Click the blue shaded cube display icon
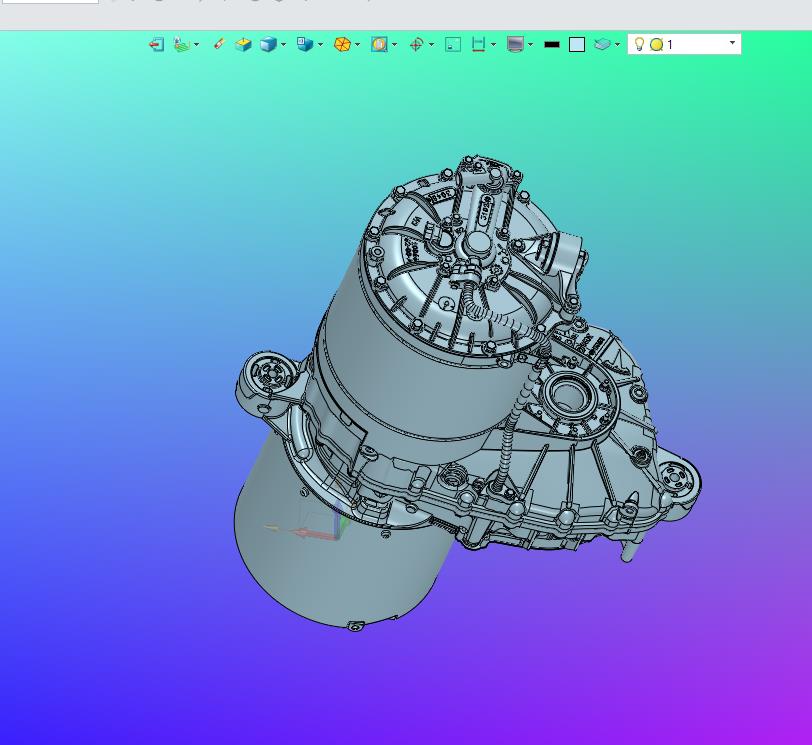This screenshot has height=745, width=812. coord(268,45)
